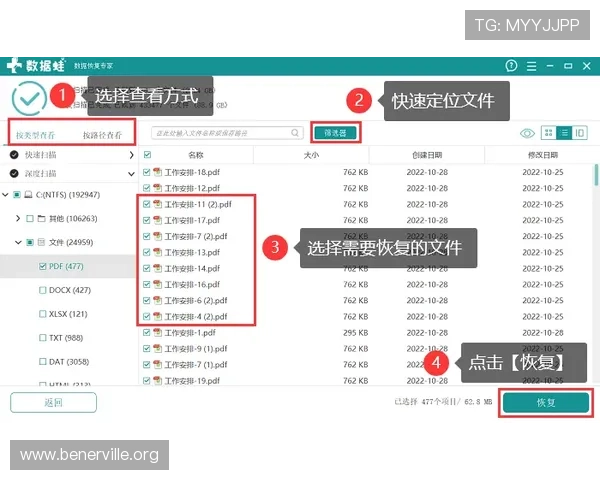Image resolution: width=600 pixels, height=480 pixels.
Task: Click the C:(NTFS) drive icon
Action: (x=28, y=195)
